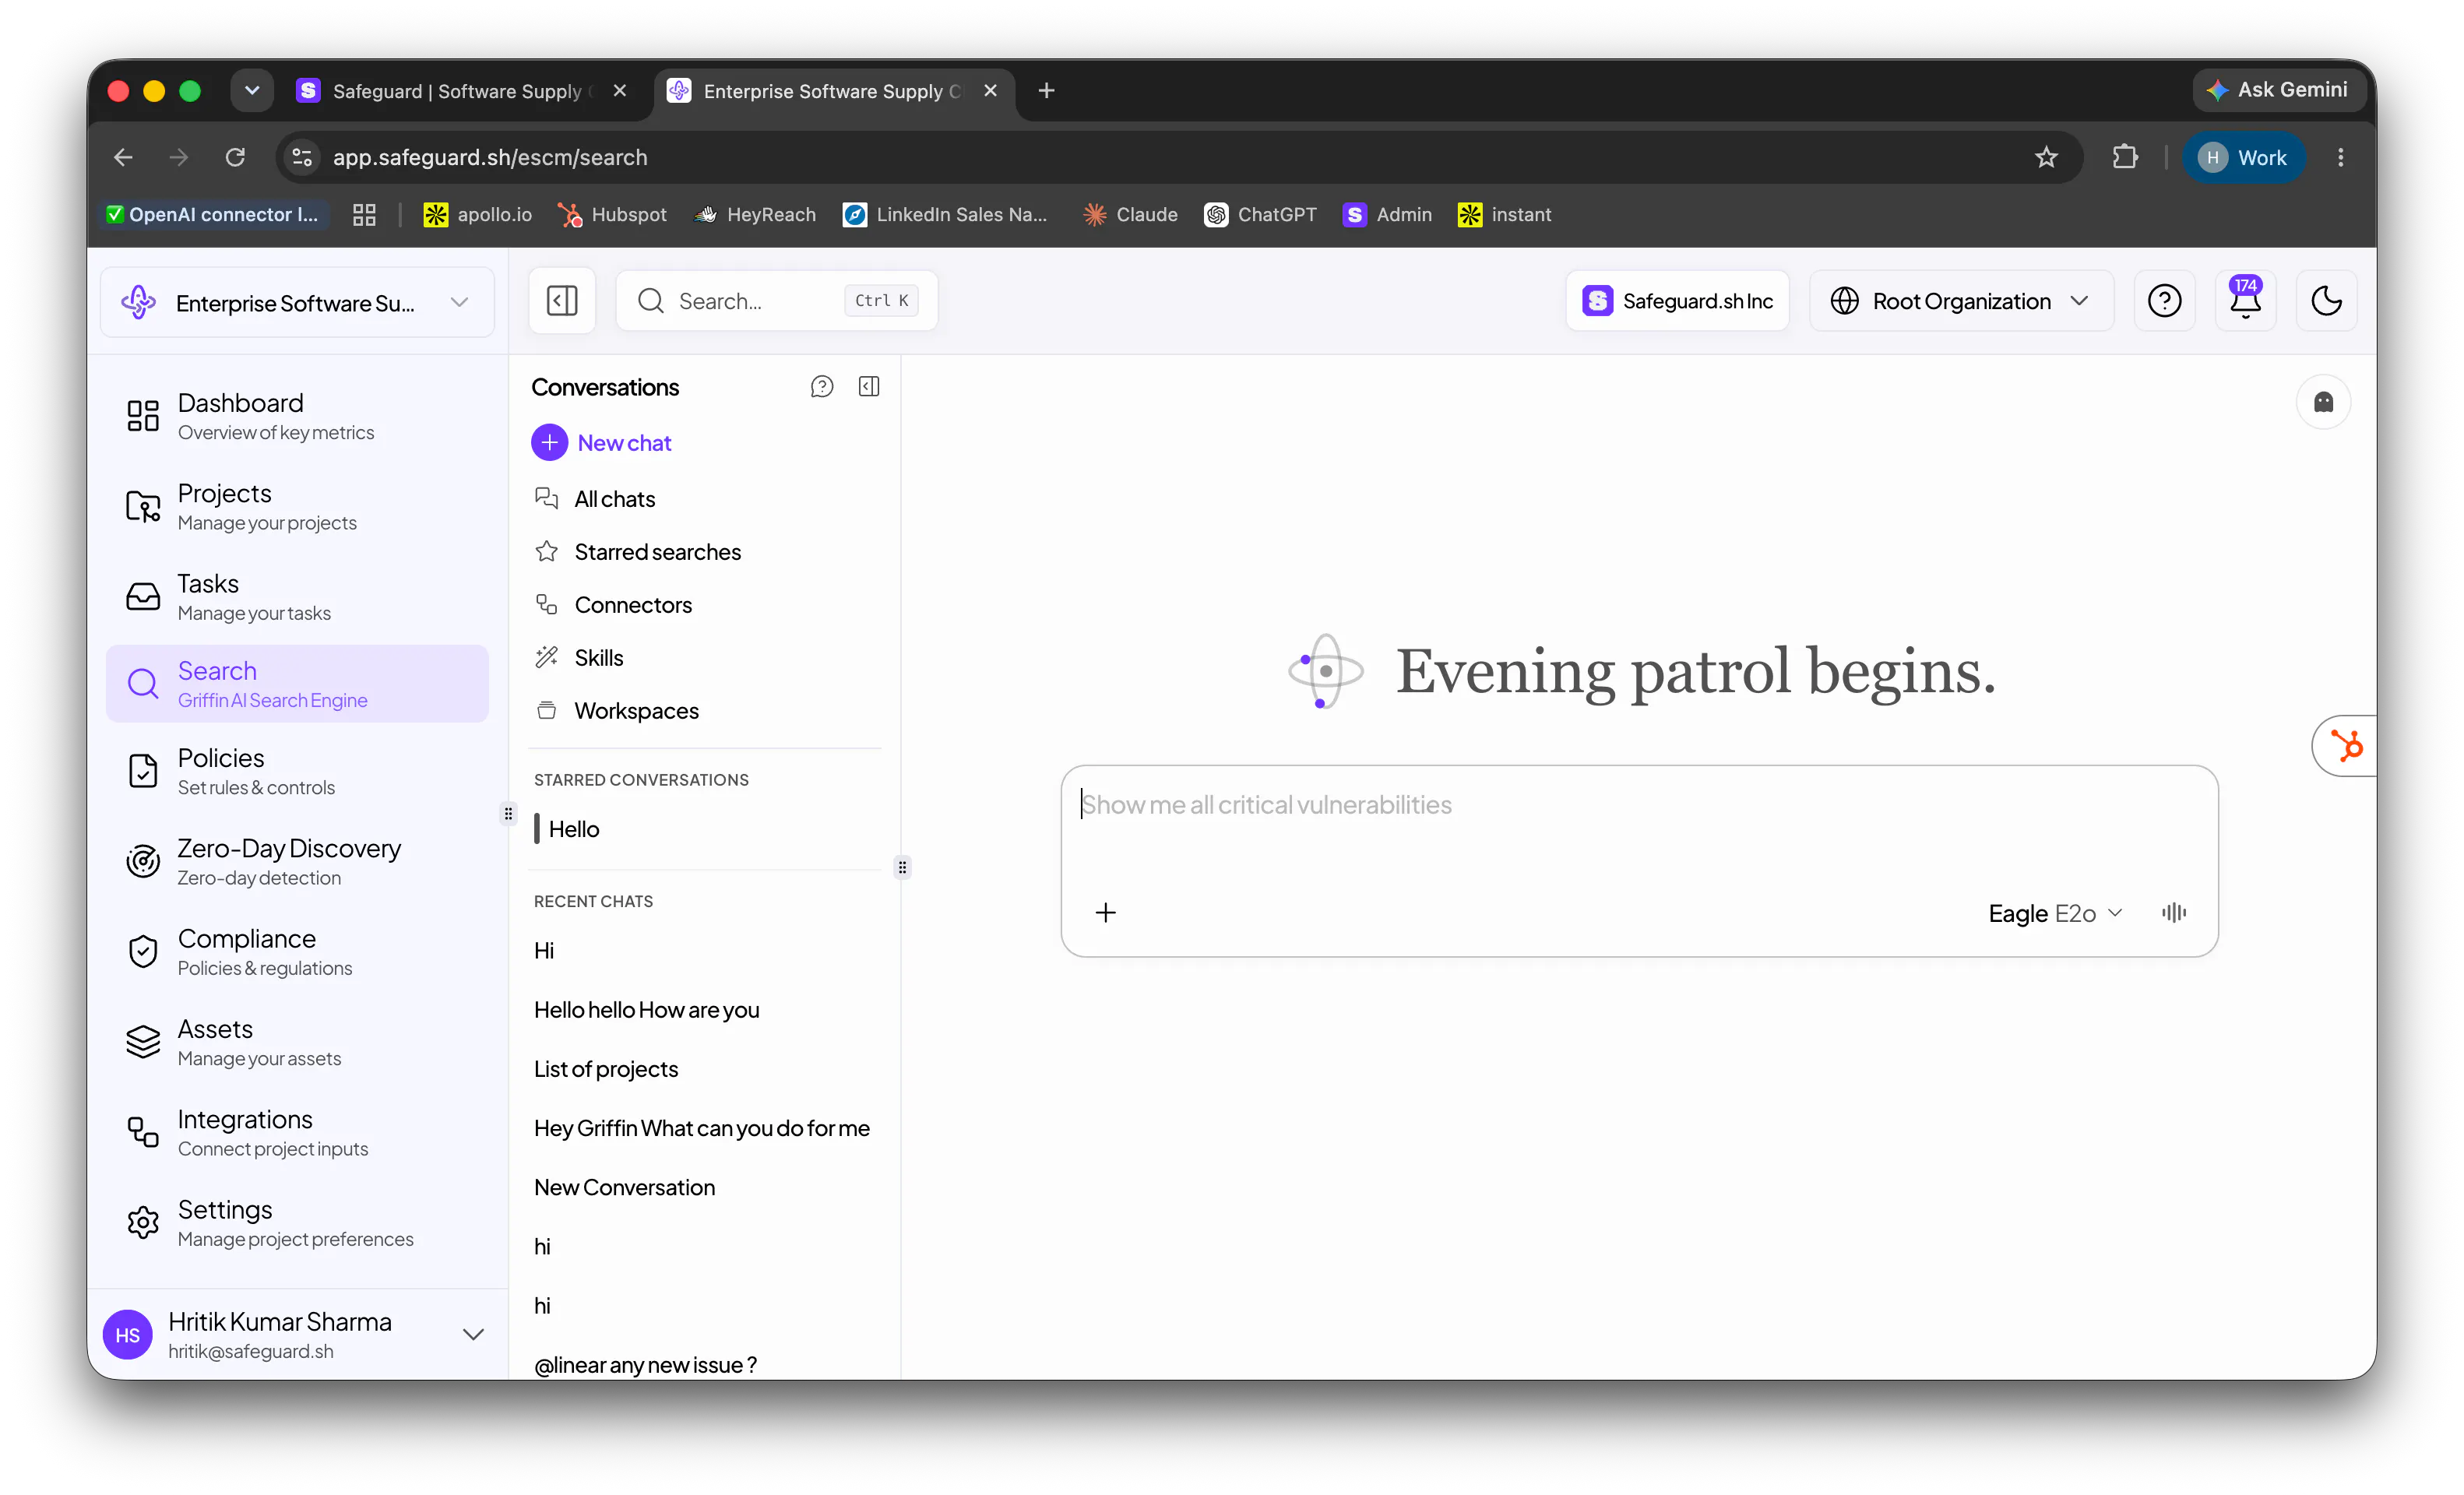The height and width of the screenshot is (1495, 2464).
Task: Open Work profile button
Action: [2243, 157]
